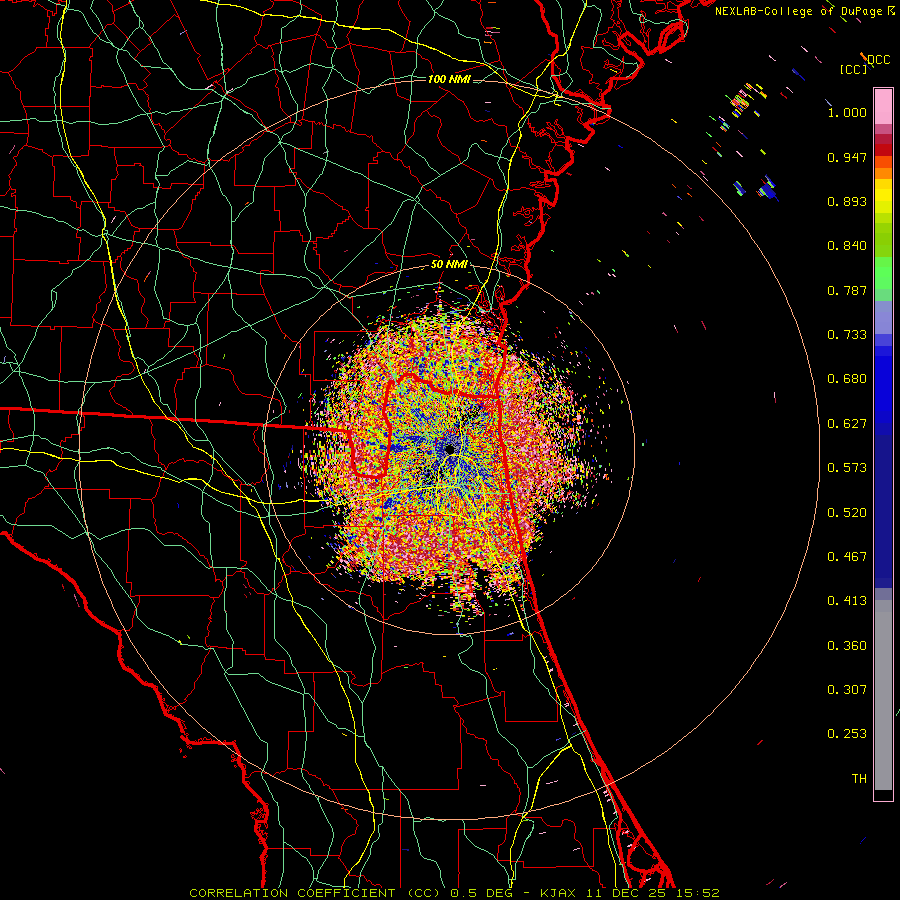
Task: Select the 0.947 scale value
Action: pos(847,157)
